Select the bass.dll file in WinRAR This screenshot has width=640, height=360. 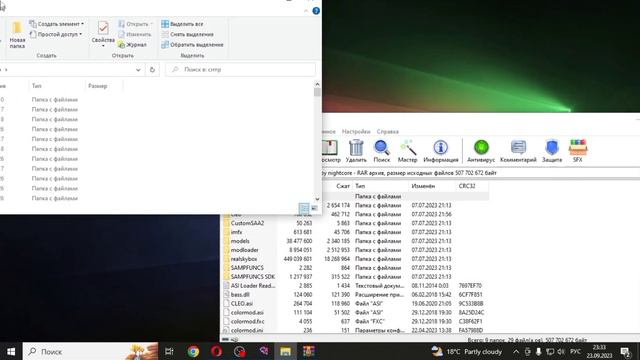point(240,295)
